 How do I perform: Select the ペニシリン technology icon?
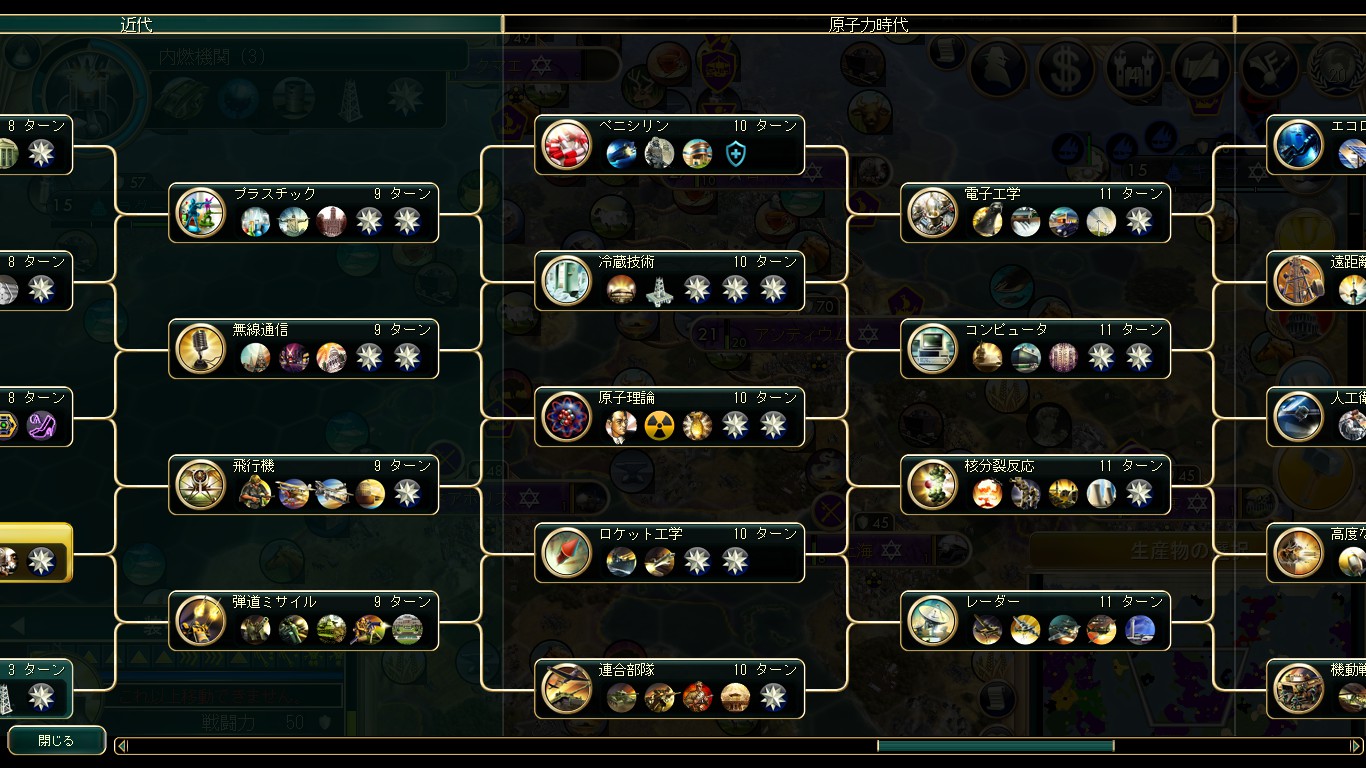coord(567,145)
